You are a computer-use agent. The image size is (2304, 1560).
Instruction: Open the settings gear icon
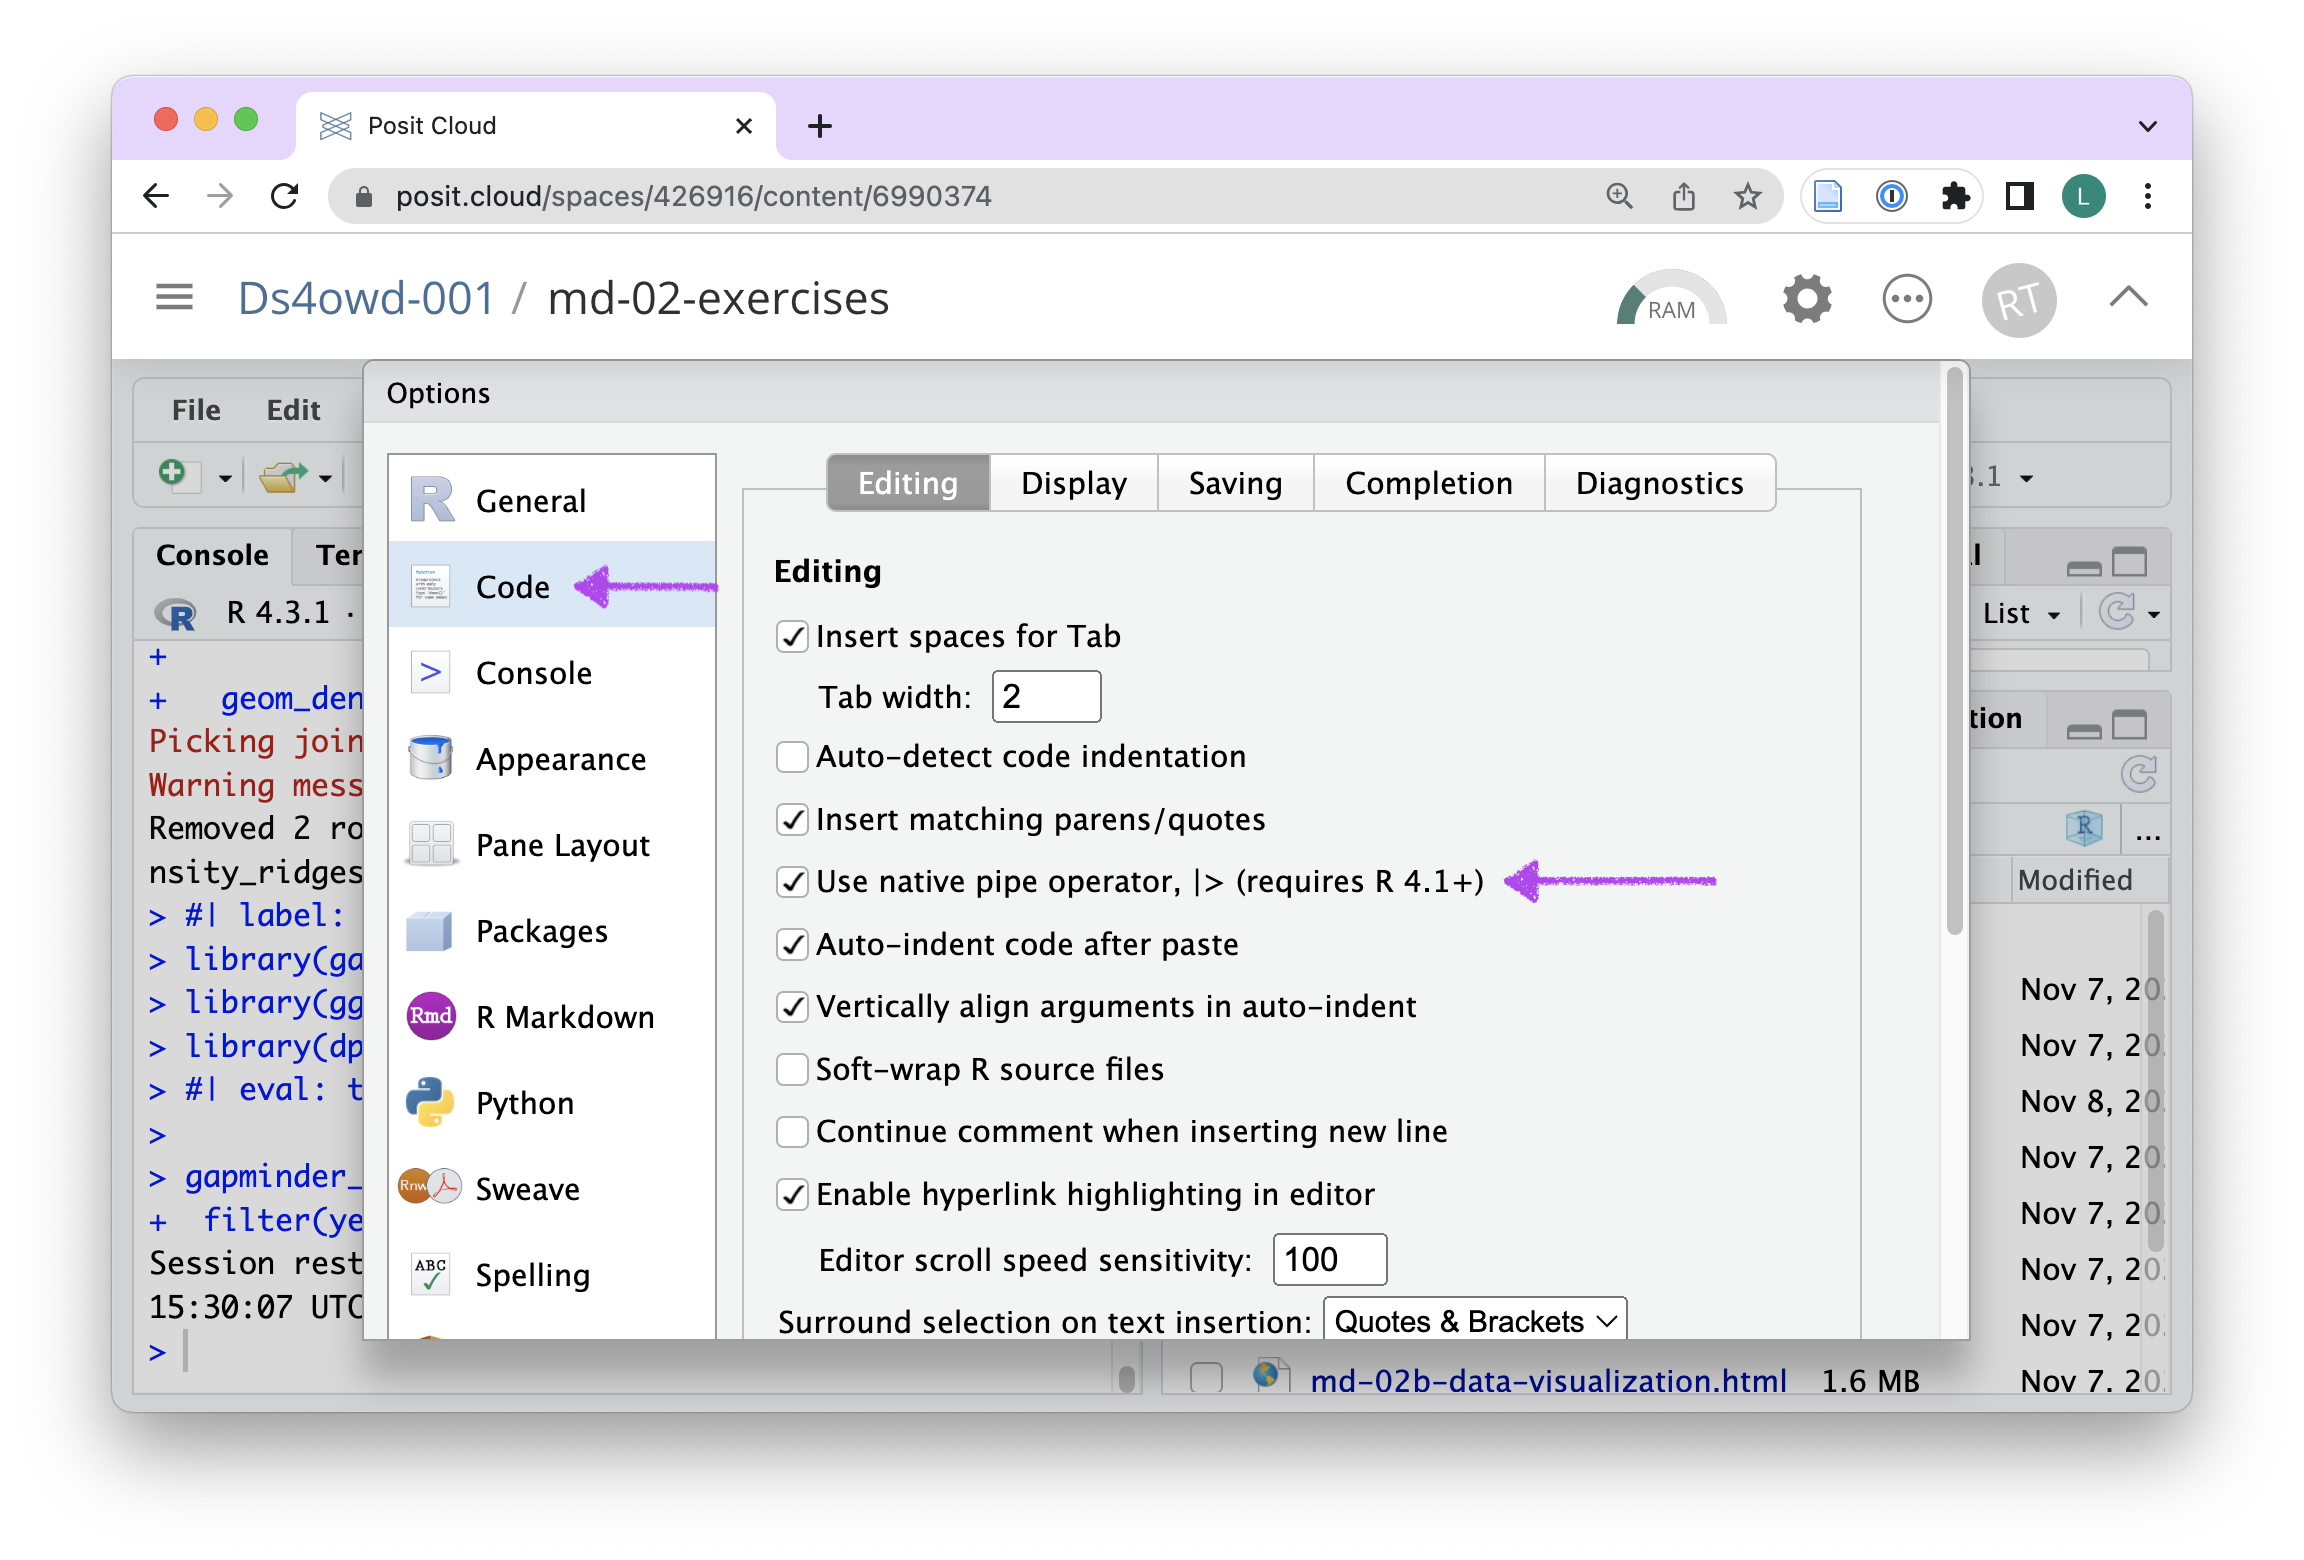coord(1806,299)
